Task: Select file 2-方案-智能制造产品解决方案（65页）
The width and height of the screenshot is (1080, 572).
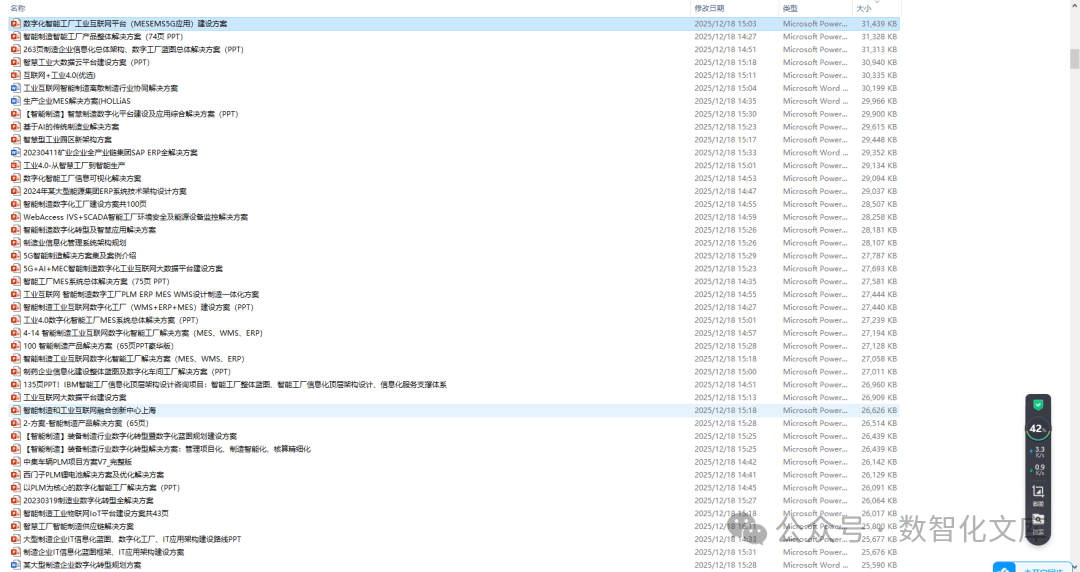Action: [x=85, y=423]
